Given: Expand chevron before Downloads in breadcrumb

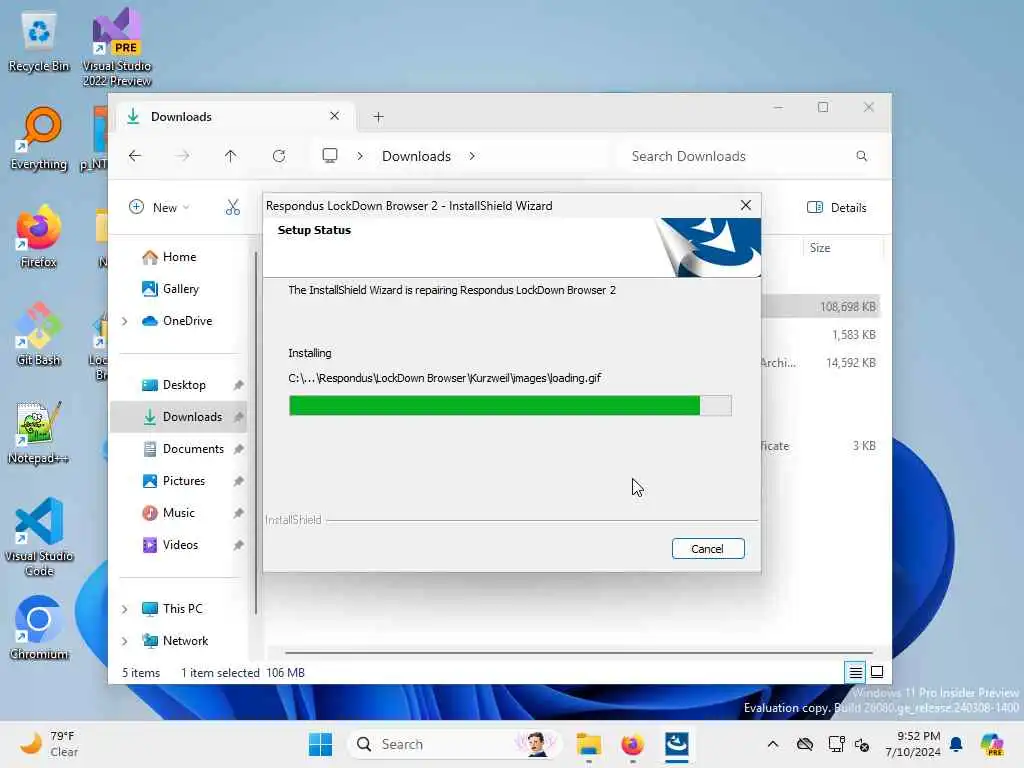Looking at the screenshot, I should coord(360,156).
